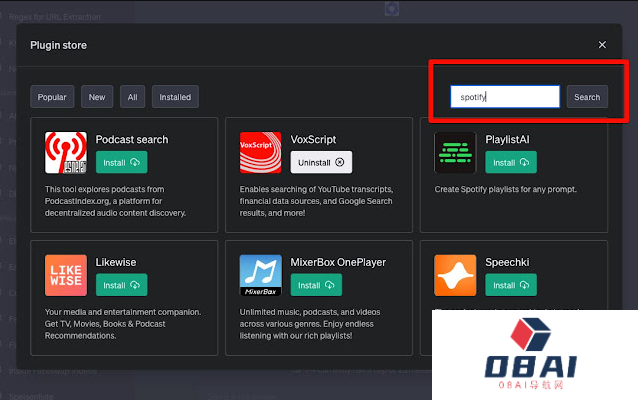Open 'Regex for URL Extraction' chat in background sidebar
This screenshot has width=638, height=400.
pos(55,17)
